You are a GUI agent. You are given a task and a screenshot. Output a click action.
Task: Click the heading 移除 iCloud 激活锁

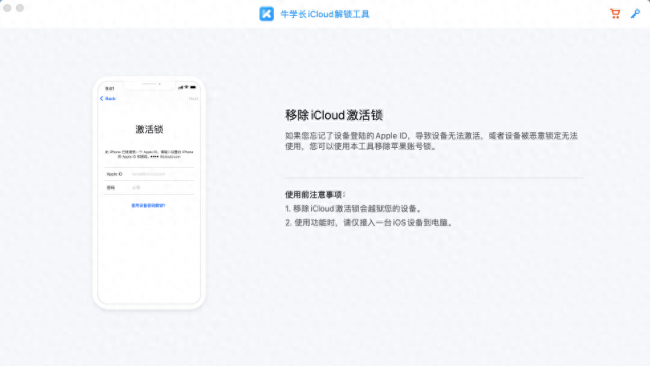334,115
